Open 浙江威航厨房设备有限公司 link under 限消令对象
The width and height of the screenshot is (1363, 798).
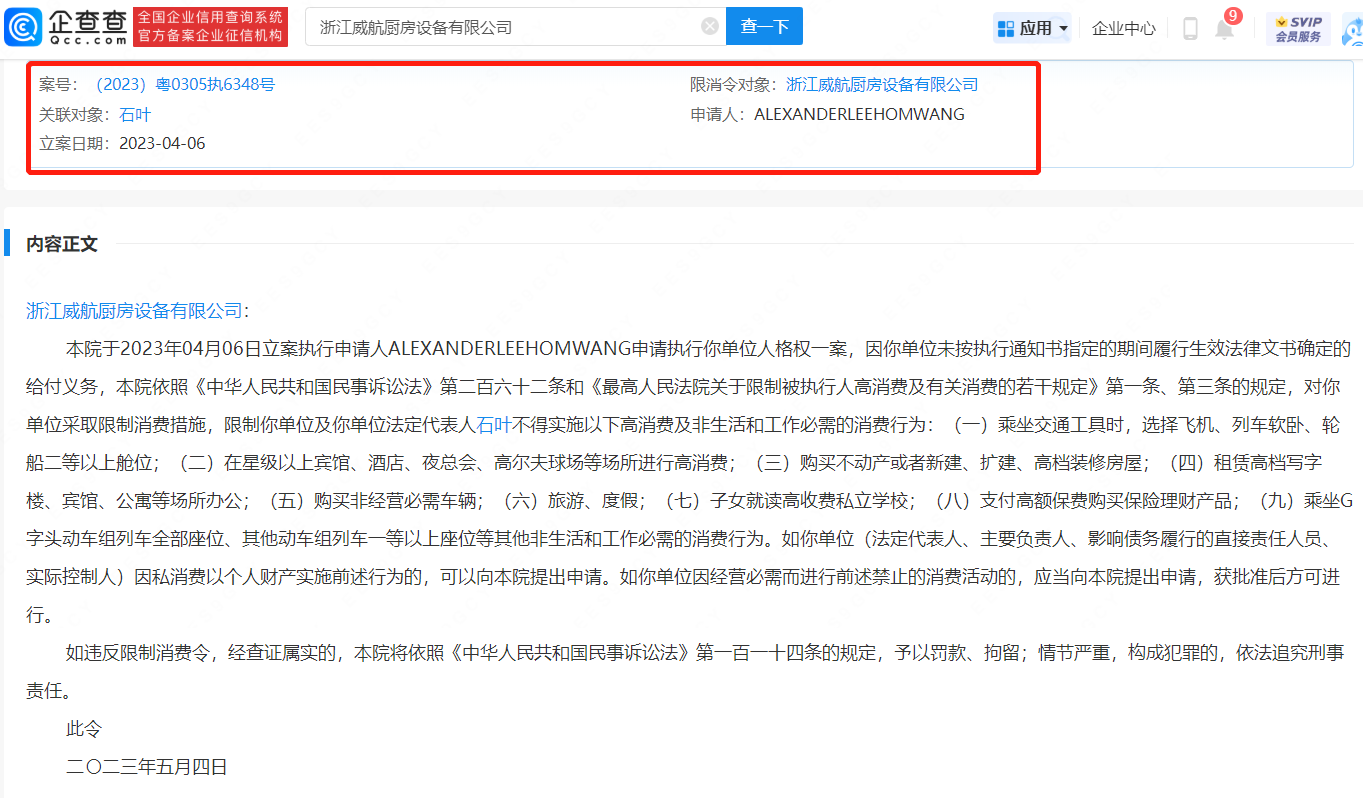(x=882, y=85)
